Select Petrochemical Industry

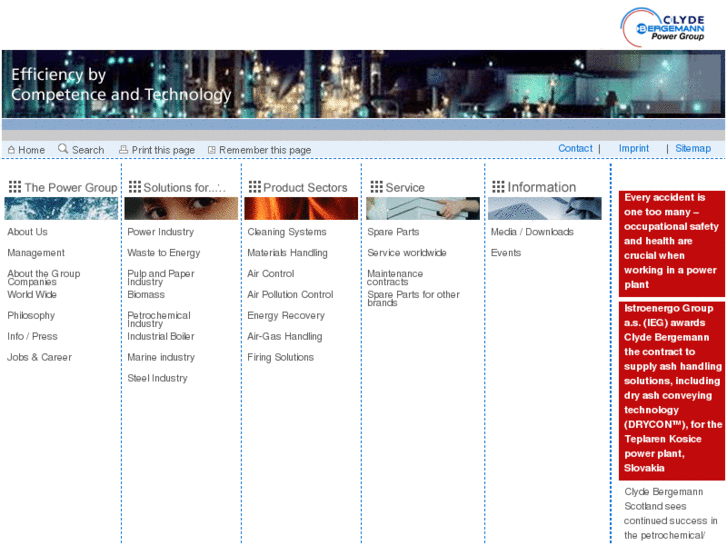[159, 319]
